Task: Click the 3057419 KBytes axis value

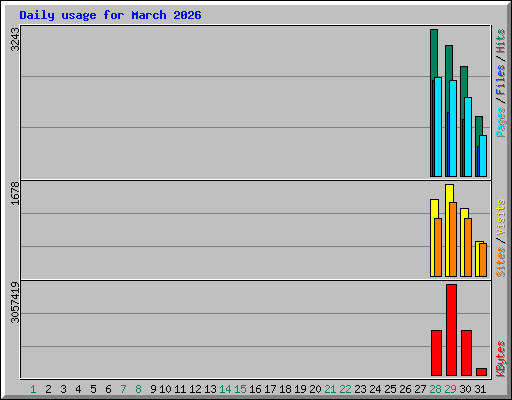Action: (x=15, y=303)
